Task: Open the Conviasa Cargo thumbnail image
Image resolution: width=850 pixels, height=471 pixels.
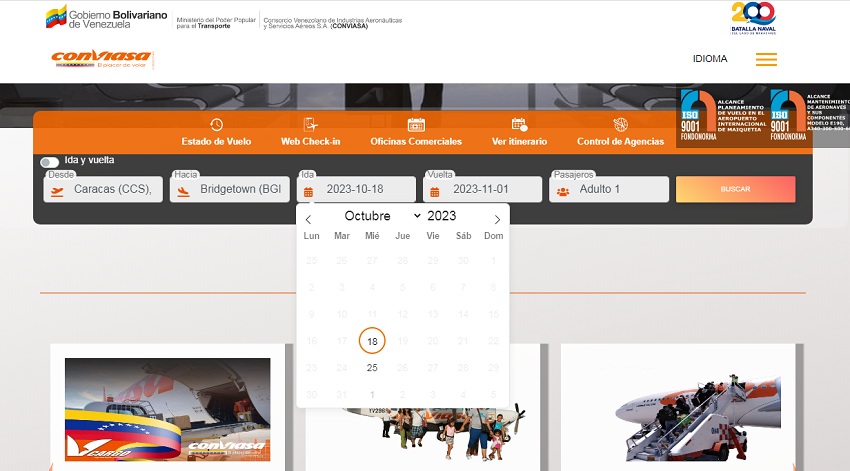Action: (x=168, y=409)
